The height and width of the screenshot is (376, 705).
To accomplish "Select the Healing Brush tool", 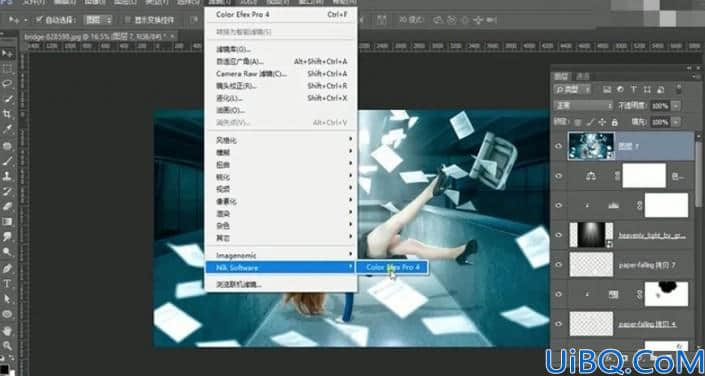I will click(7, 145).
